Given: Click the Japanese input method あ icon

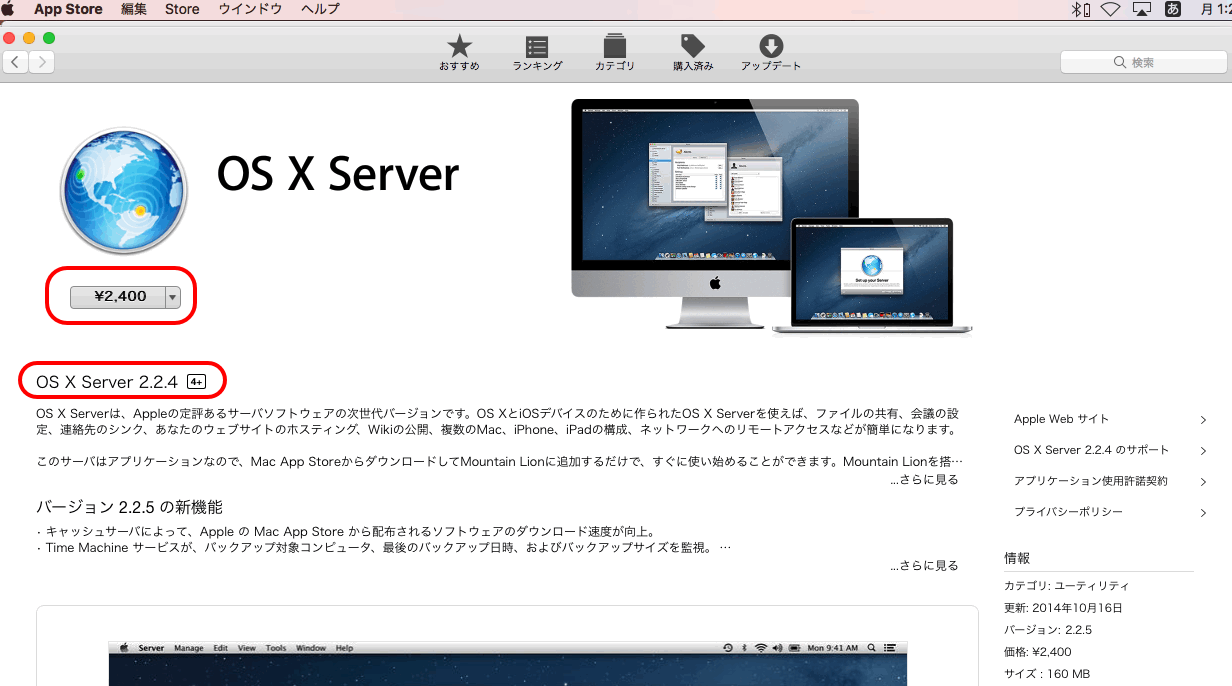Looking at the screenshot, I should click(x=1173, y=9).
